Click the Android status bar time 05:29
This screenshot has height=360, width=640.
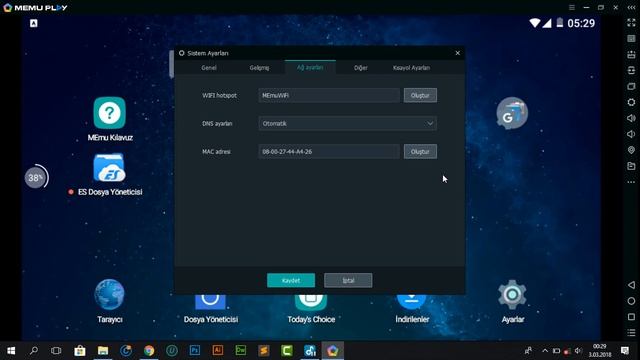(581, 23)
